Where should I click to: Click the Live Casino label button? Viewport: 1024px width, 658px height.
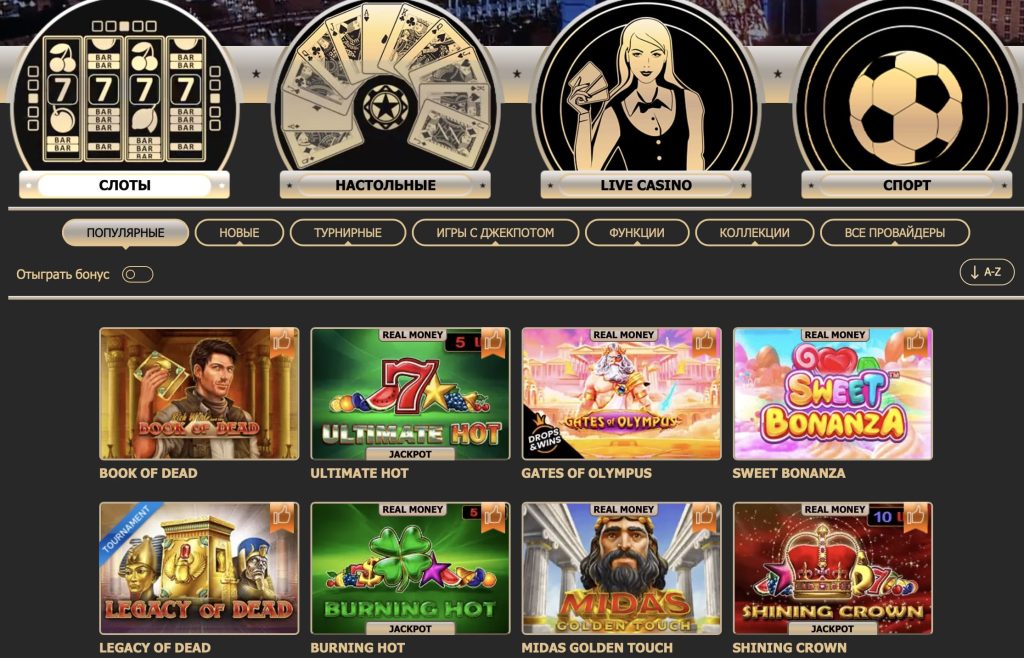(646, 185)
